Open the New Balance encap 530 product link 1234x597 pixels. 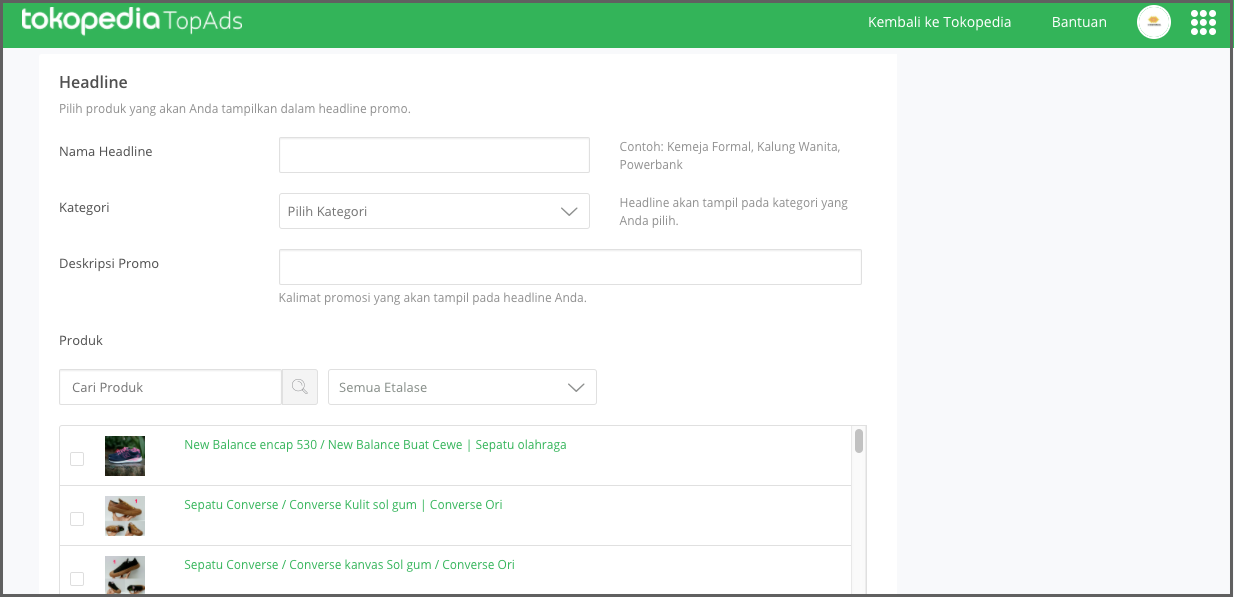point(375,445)
